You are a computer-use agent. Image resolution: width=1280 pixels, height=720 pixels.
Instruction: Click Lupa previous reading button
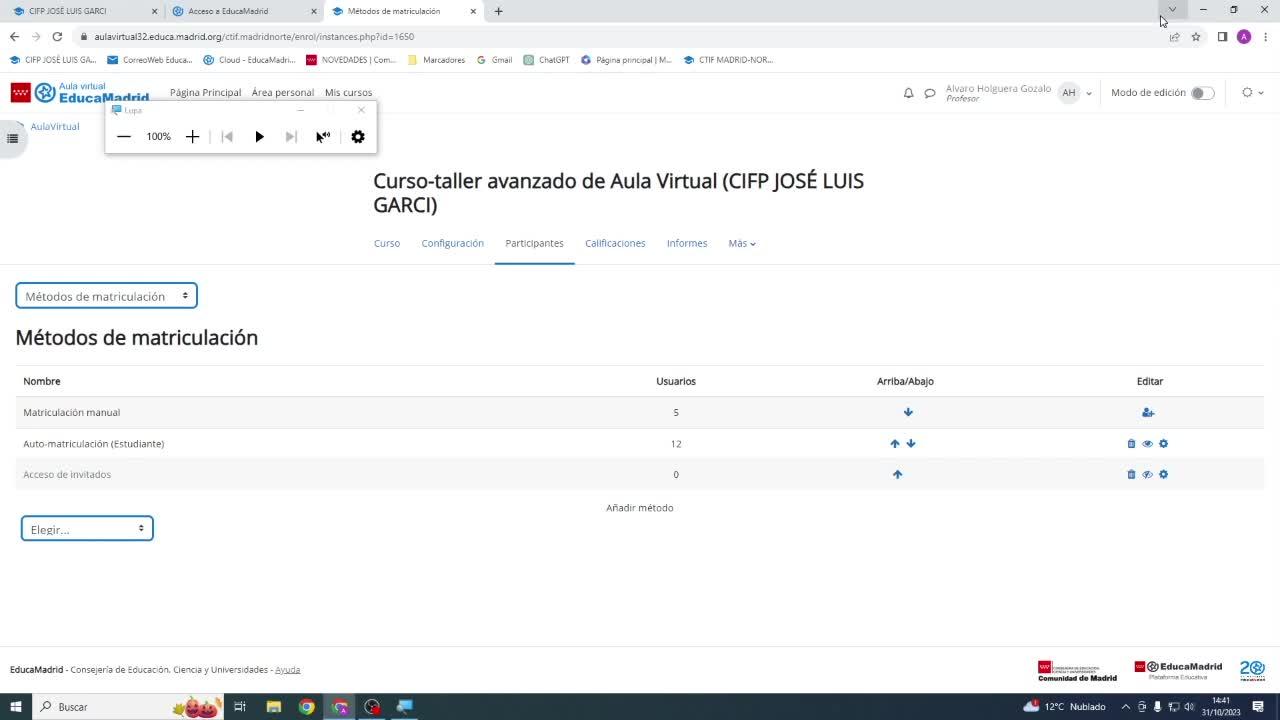coord(227,137)
